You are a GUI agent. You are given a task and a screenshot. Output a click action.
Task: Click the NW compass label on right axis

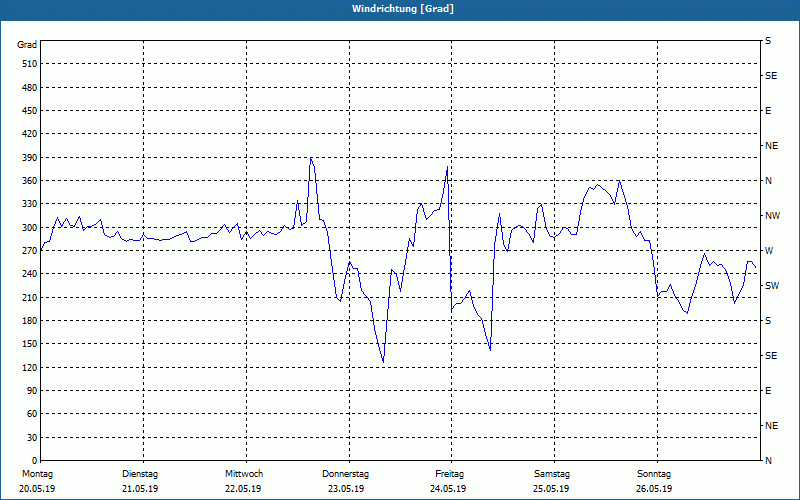tap(772, 216)
